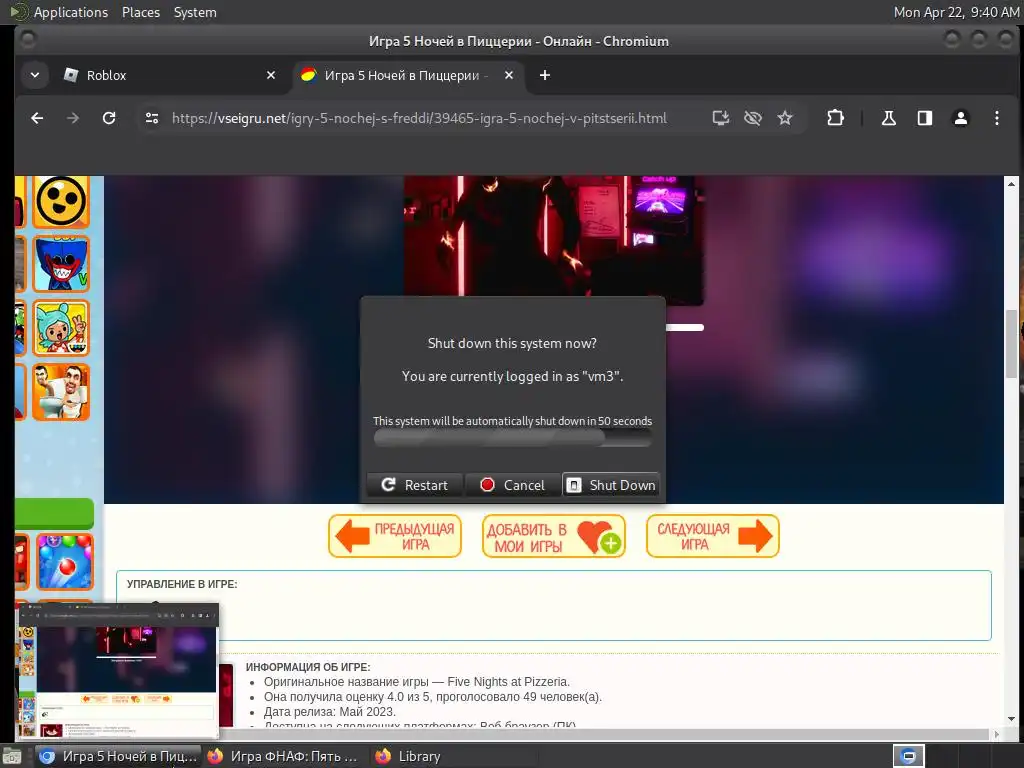Switch to the Roblox tab

point(170,75)
